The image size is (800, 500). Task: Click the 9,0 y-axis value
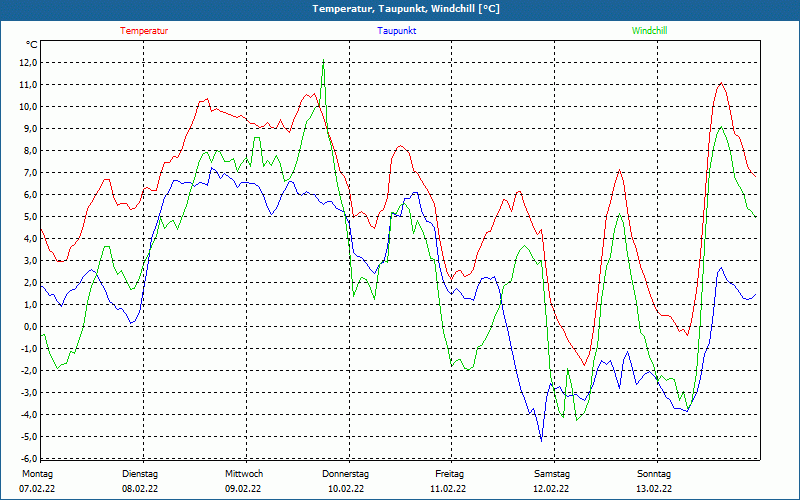pos(30,129)
